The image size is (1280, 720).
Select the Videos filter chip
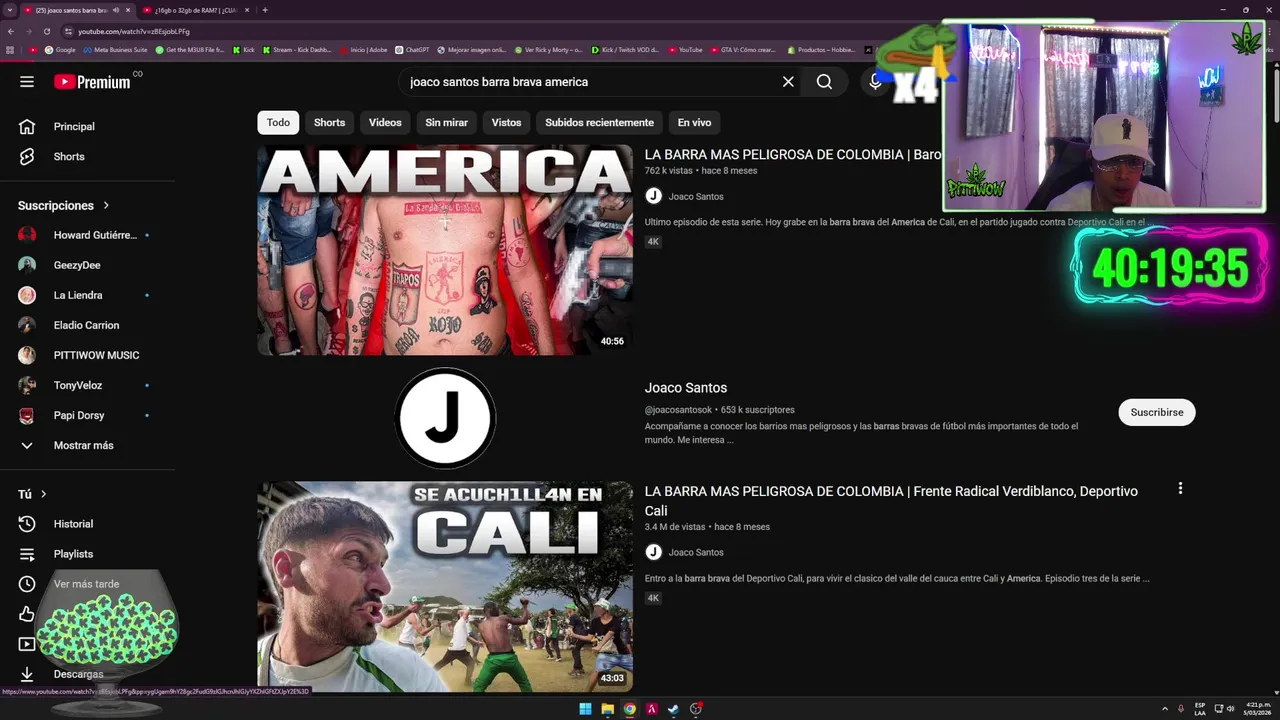385,122
